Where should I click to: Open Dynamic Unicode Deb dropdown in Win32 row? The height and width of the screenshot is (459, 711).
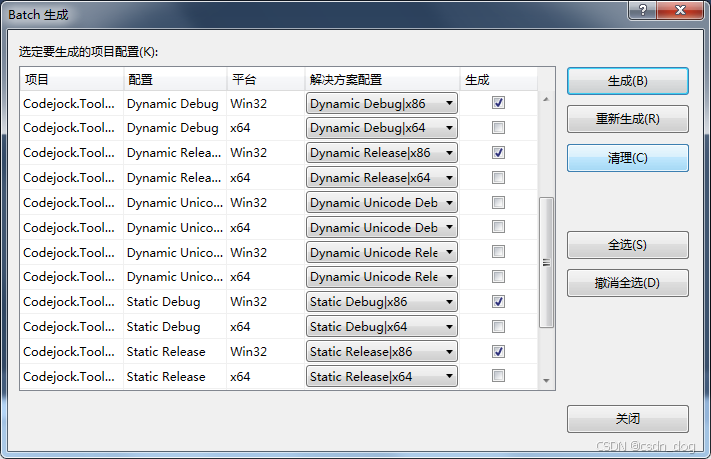[x=381, y=203]
